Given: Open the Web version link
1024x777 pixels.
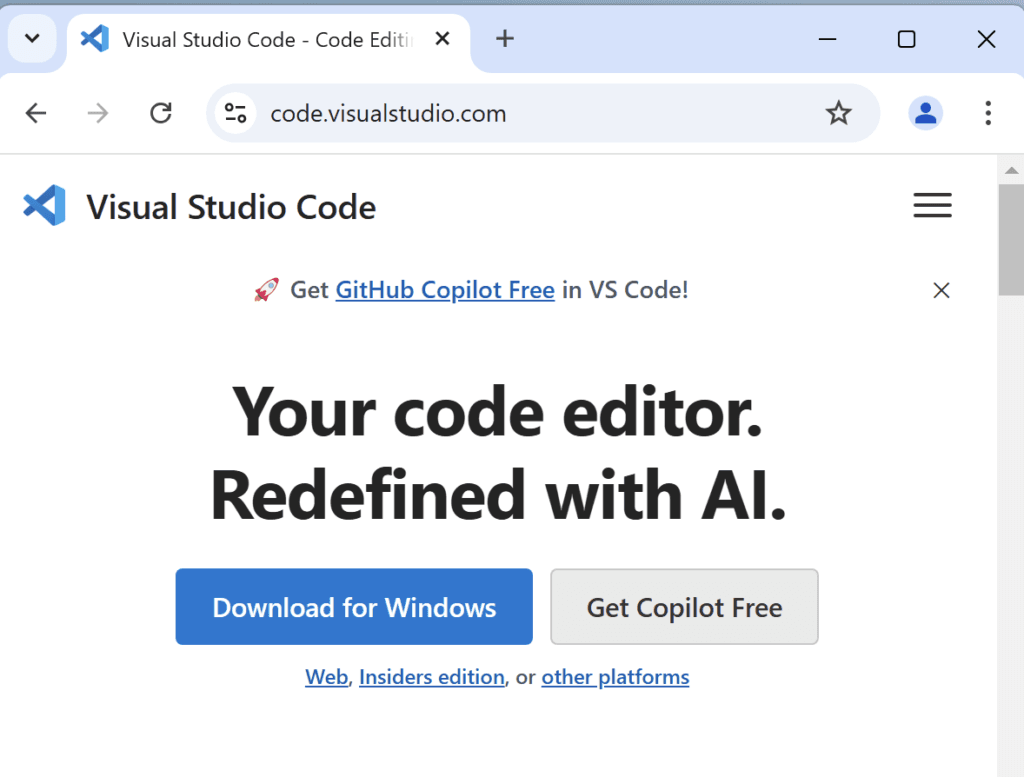Looking at the screenshot, I should pyautogui.click(x=327, y=677).
